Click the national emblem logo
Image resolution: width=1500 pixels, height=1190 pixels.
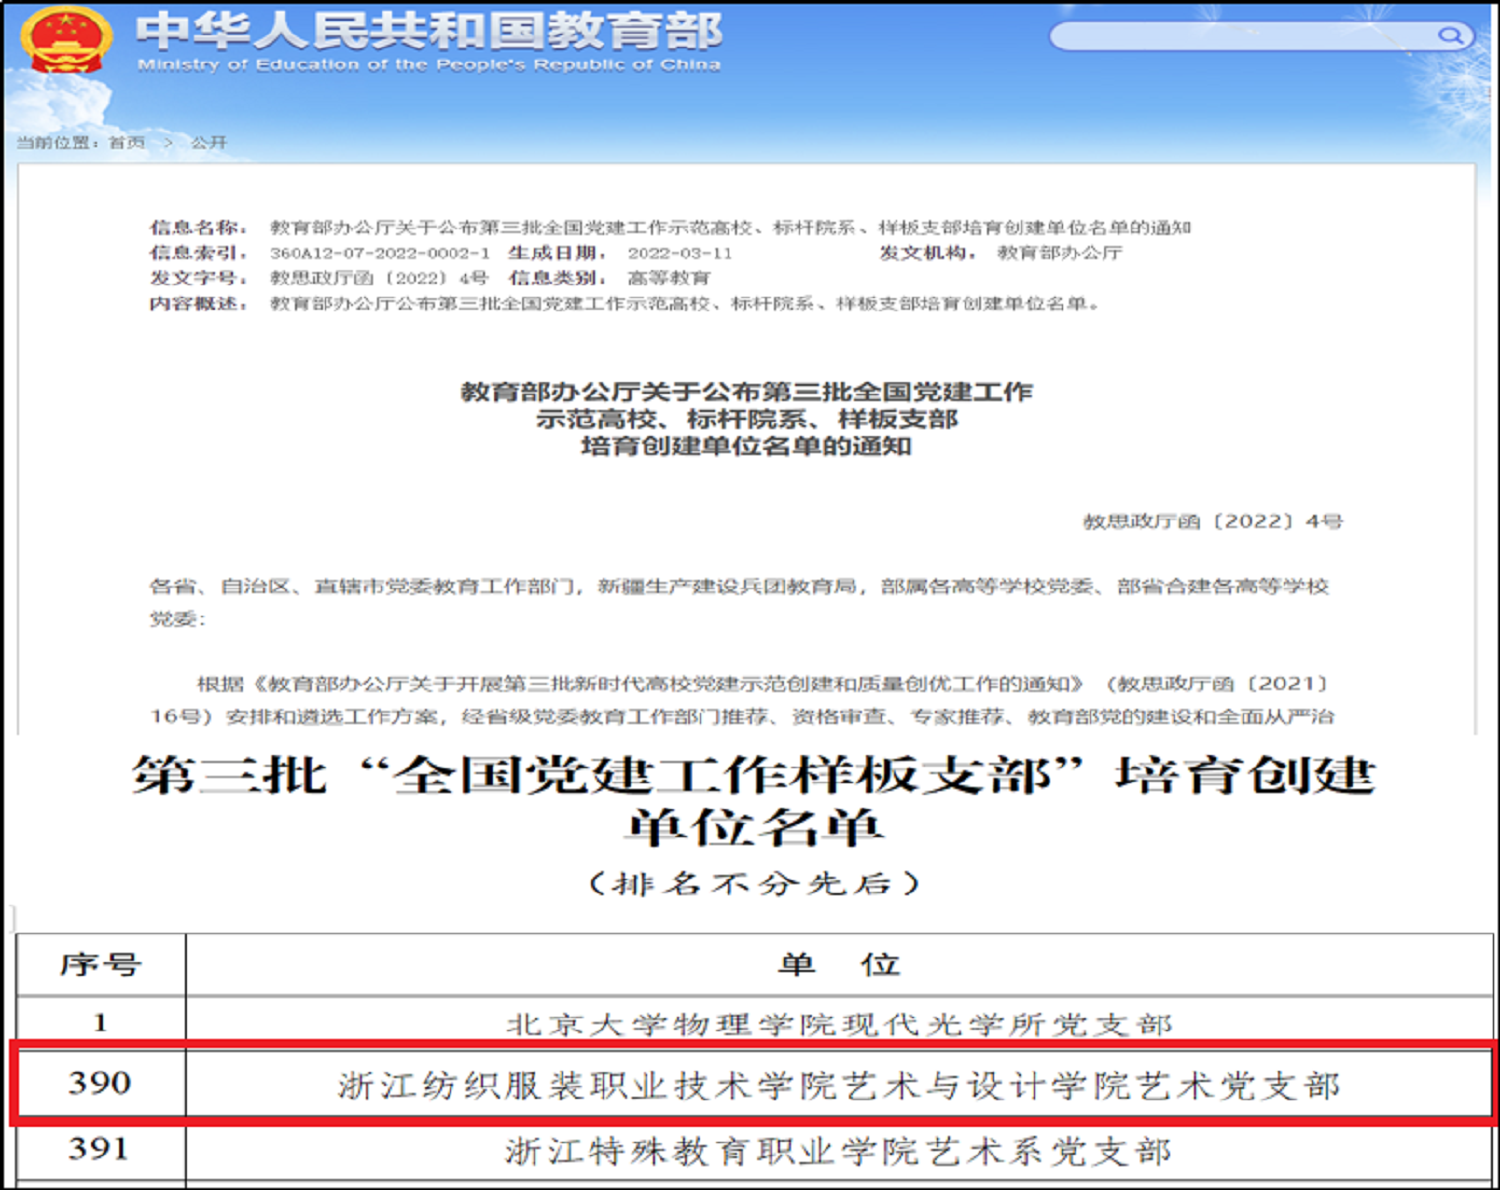tap(66, 40)
